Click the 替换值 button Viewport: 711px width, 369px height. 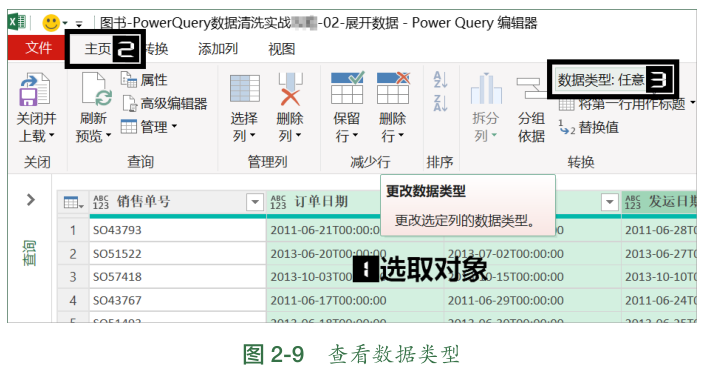tap(589, 127)
